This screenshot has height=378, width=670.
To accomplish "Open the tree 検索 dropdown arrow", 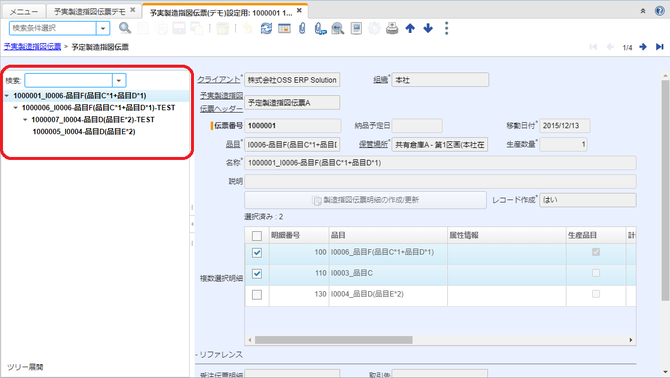I will click(119, 80).
